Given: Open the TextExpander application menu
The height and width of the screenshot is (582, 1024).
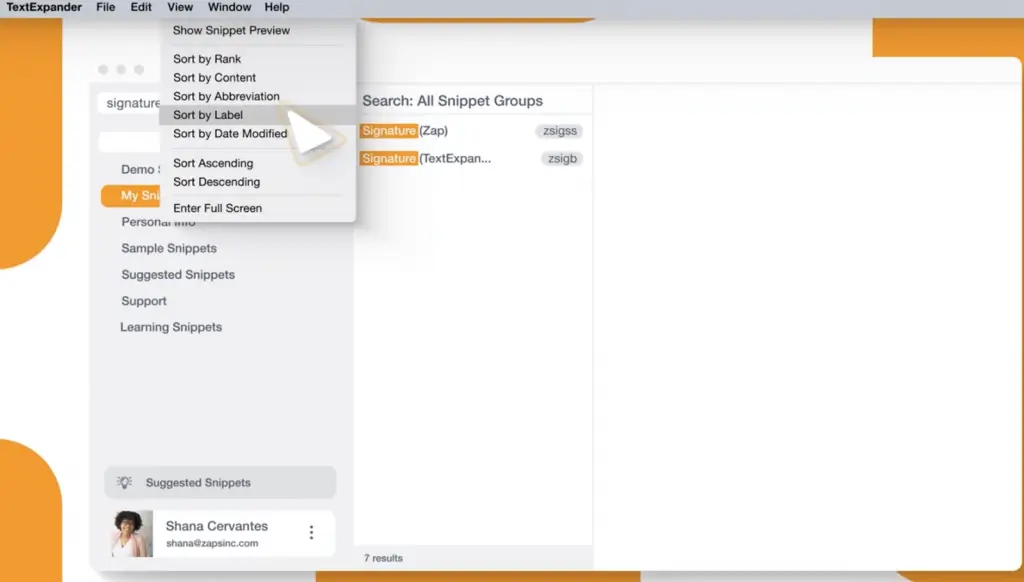Looking at the screenshot, I should click(44, 7).
